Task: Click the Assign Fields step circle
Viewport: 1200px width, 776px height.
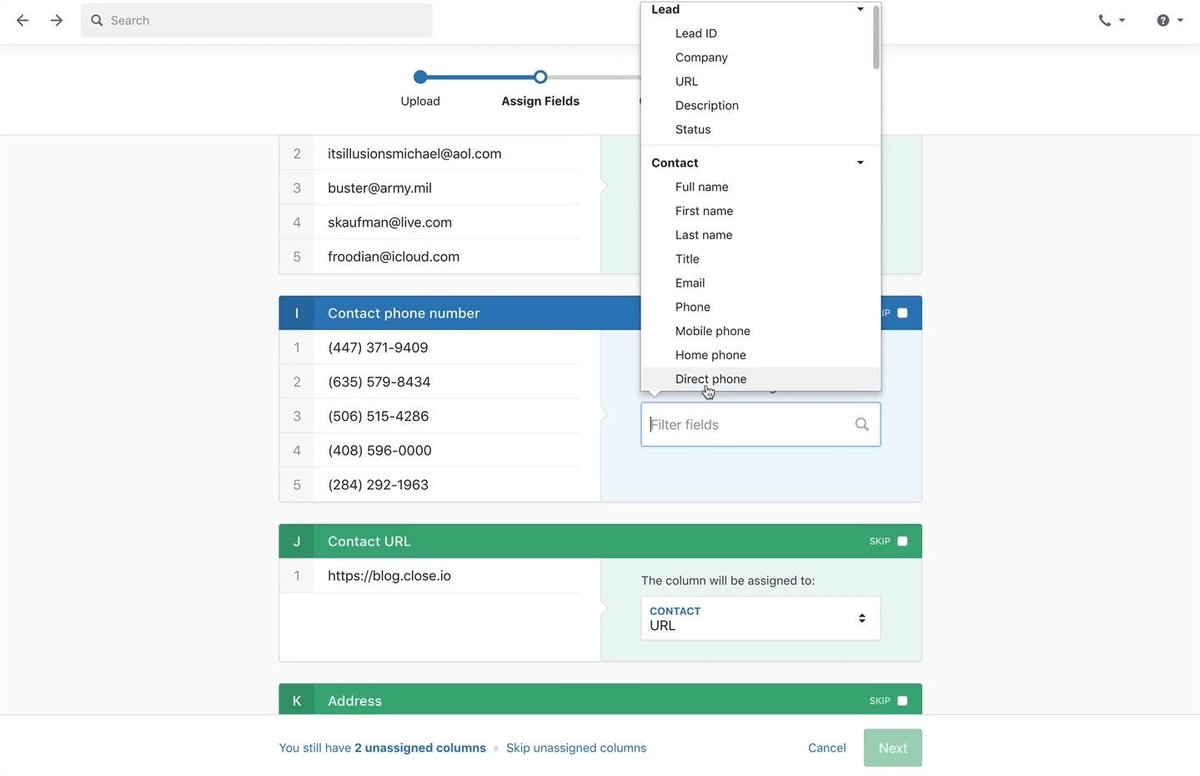Action: point(540,77)
